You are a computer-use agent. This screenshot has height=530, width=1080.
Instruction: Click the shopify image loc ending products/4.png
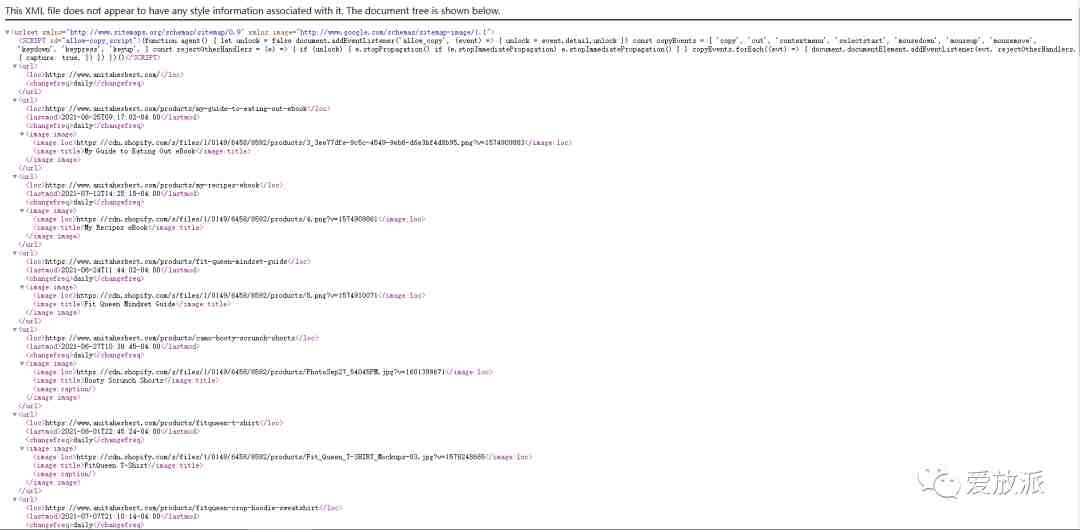click(x=230, y=218)
